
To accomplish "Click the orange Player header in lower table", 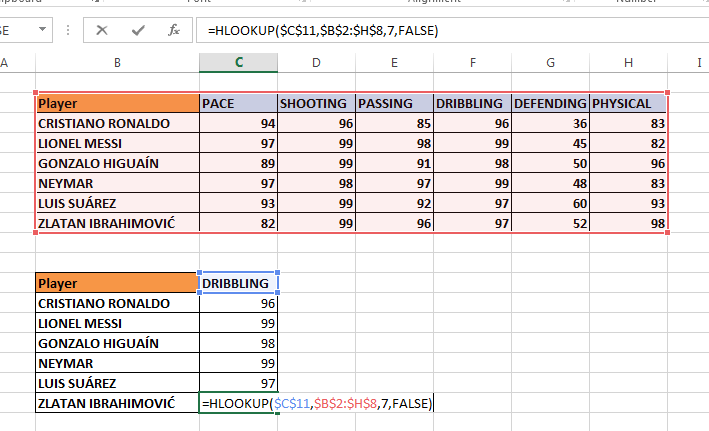I will coord(117,283).
